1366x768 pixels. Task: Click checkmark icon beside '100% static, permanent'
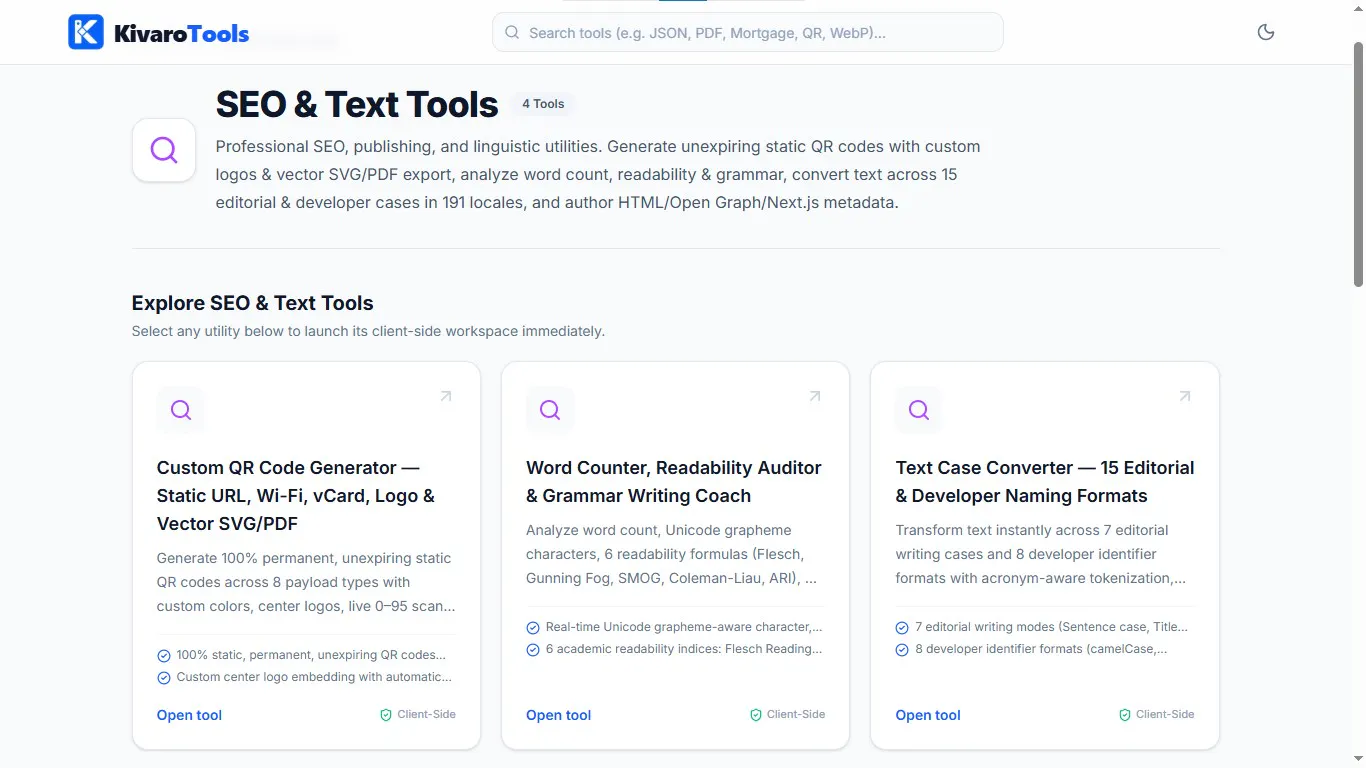tap(164, 656)
